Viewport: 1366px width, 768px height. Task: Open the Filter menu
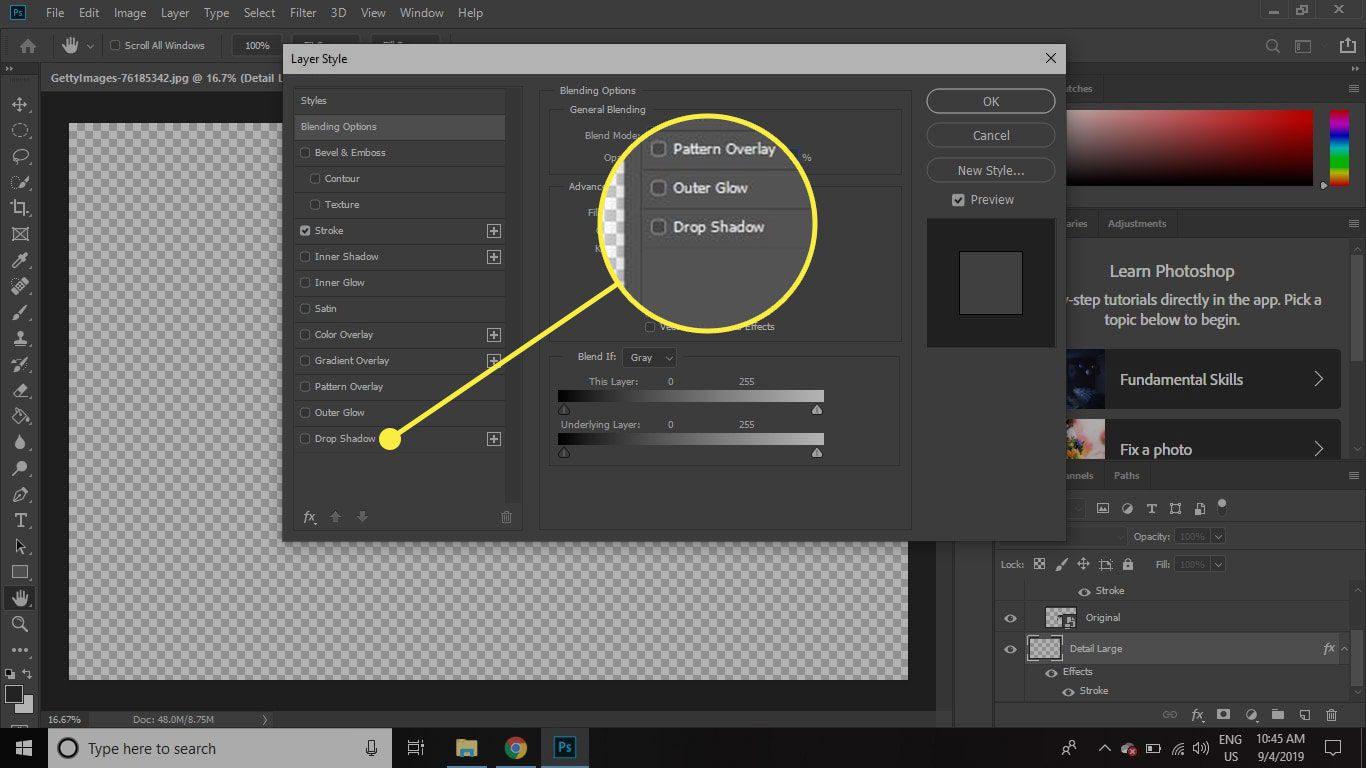pos(303,13)
